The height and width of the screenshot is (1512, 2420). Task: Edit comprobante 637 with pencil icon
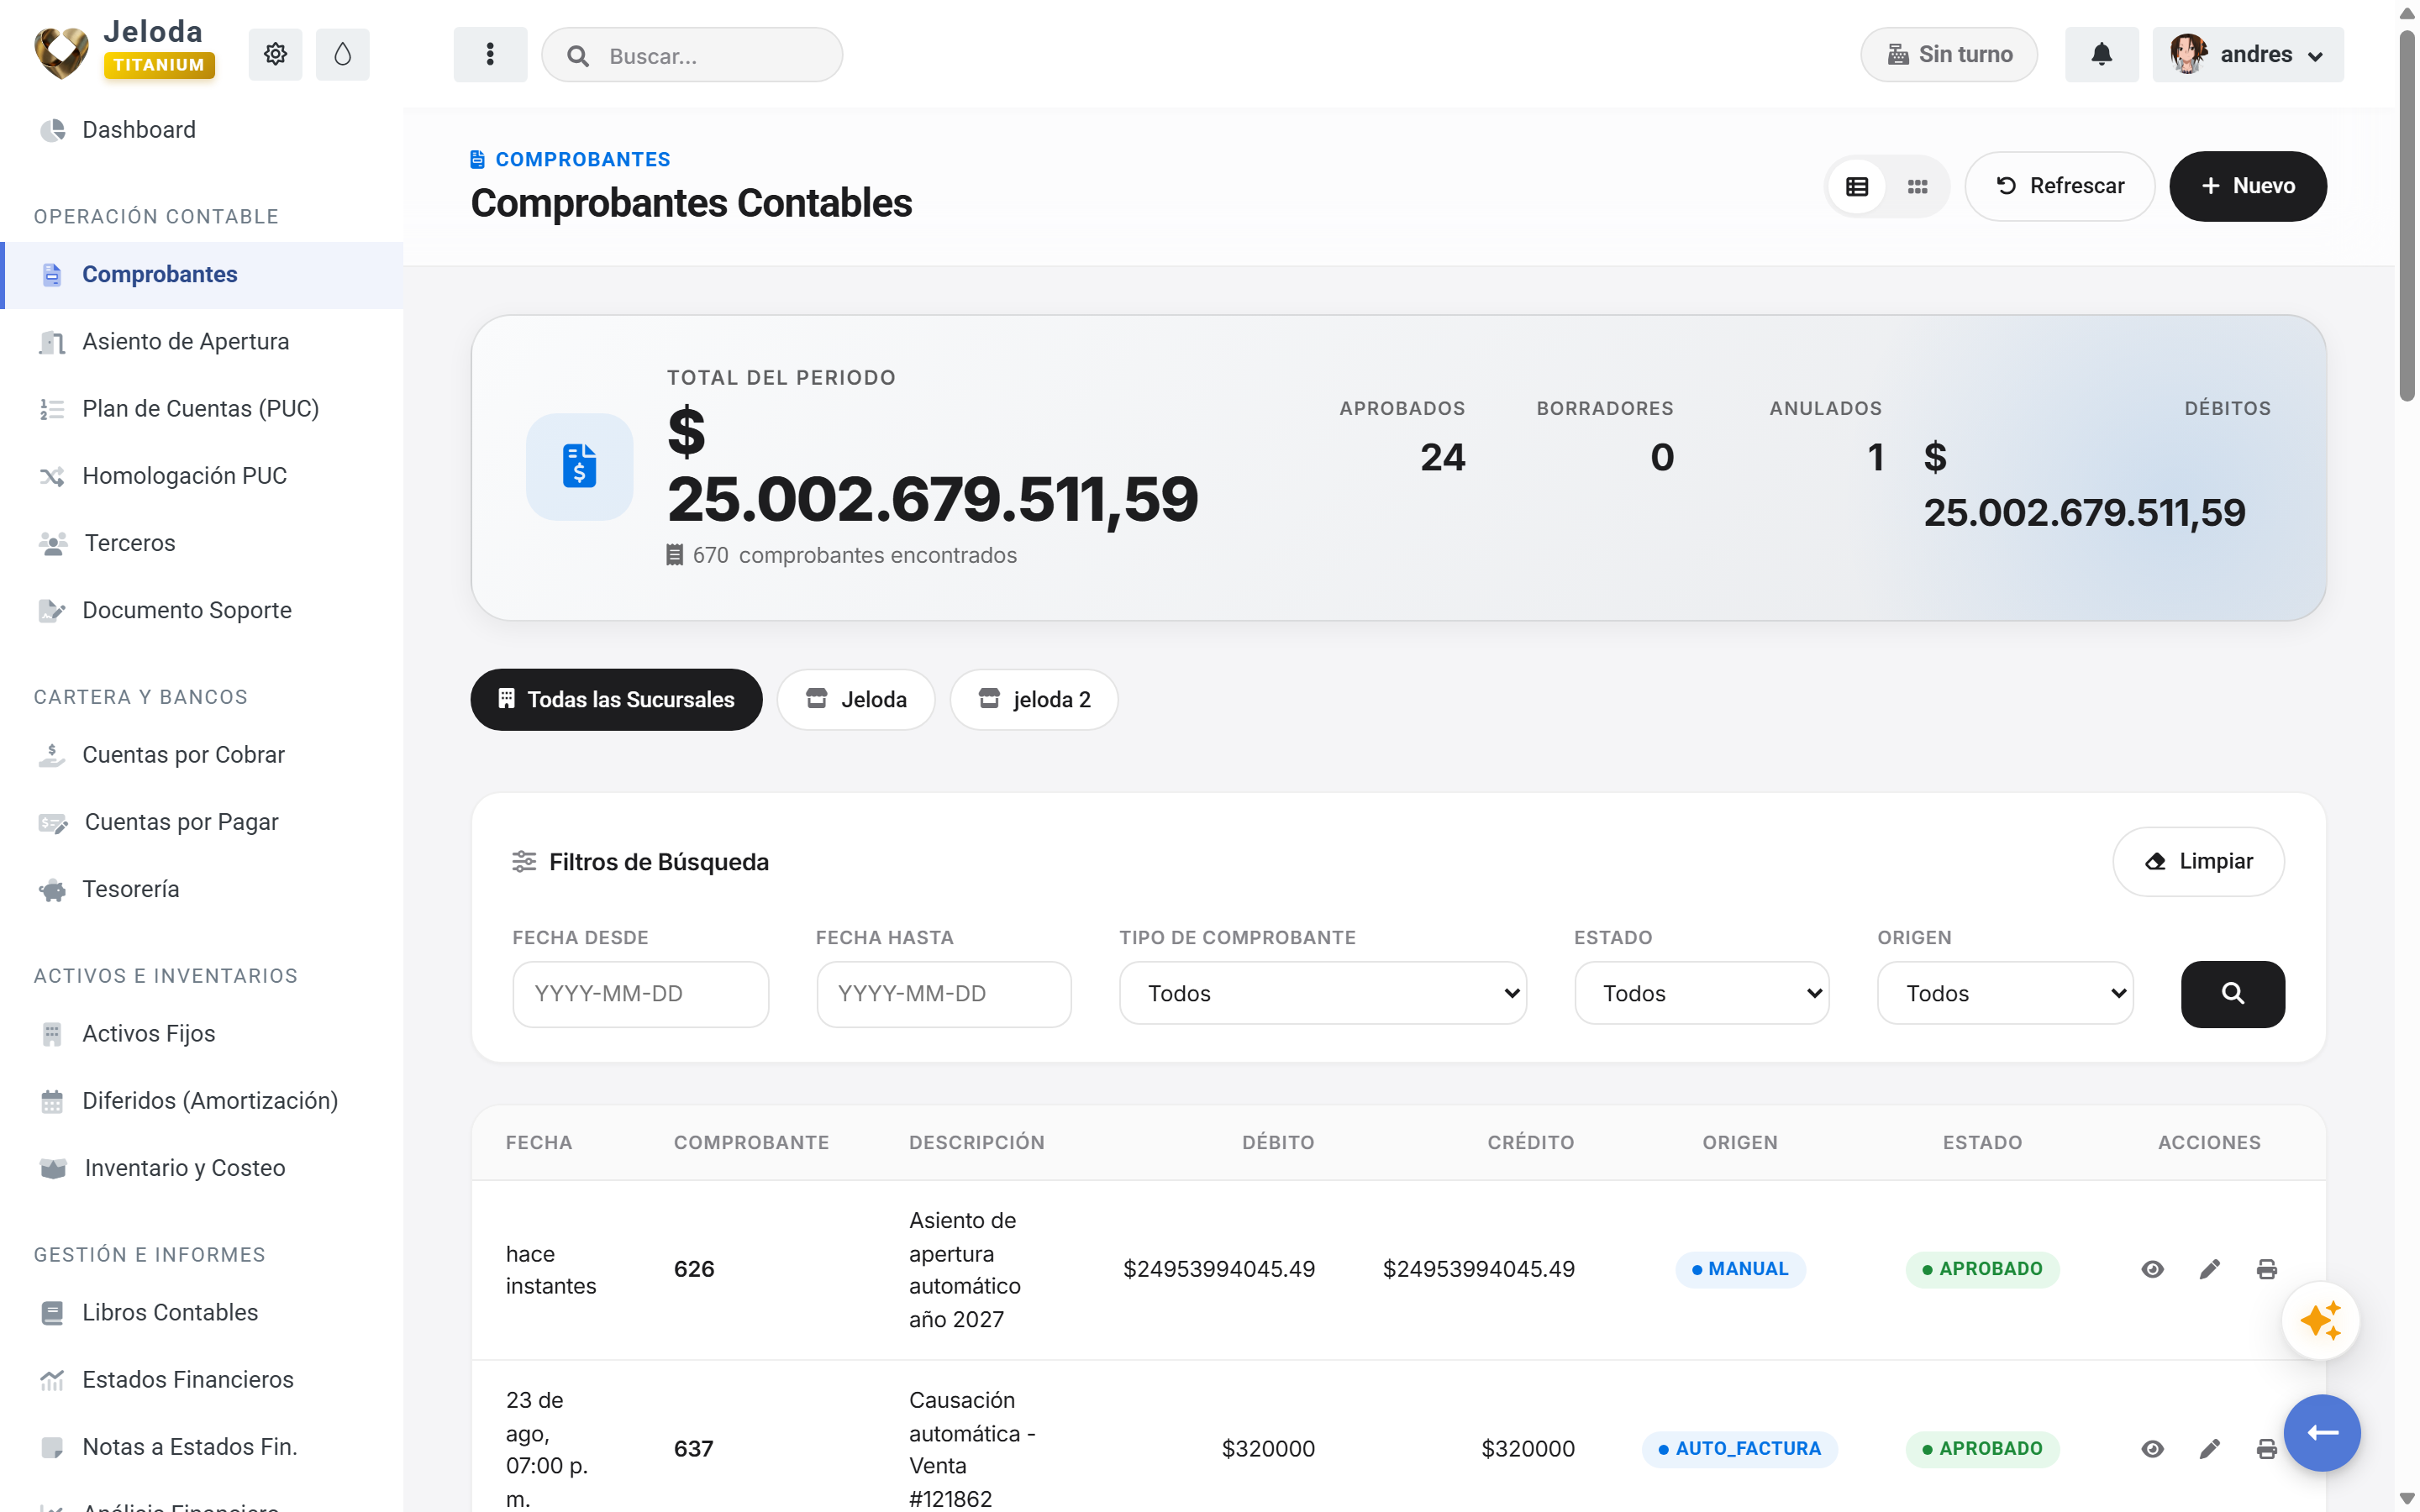click(2209, 1449)
